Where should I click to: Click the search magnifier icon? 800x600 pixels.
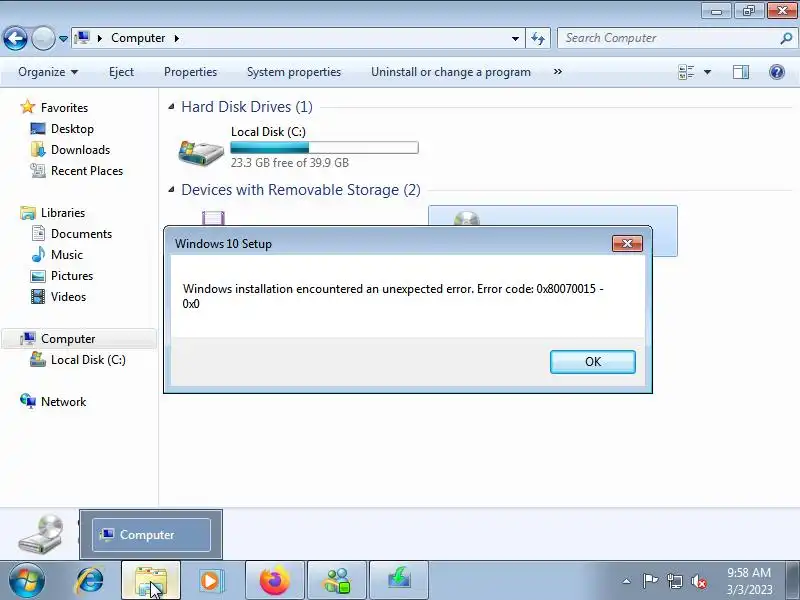click(x=786, y=38)
